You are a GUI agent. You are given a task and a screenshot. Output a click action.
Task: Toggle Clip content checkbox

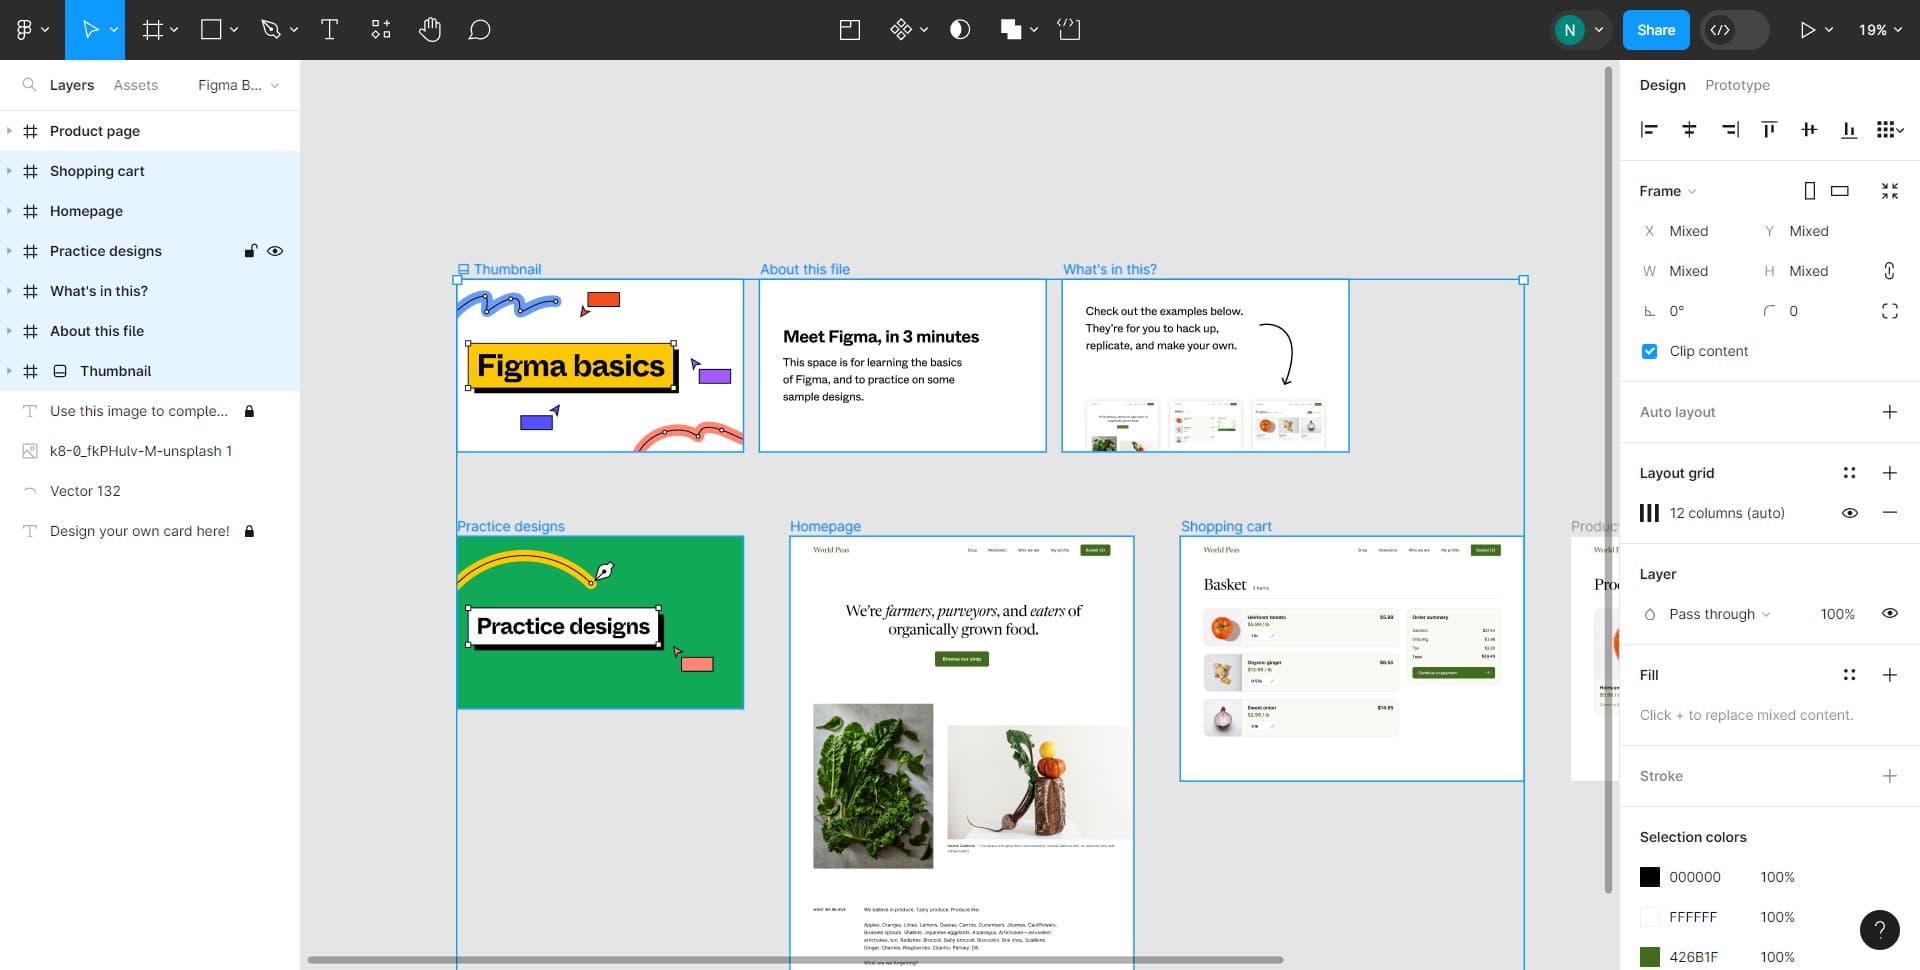pyautogui.click(x=1648, y=351)
